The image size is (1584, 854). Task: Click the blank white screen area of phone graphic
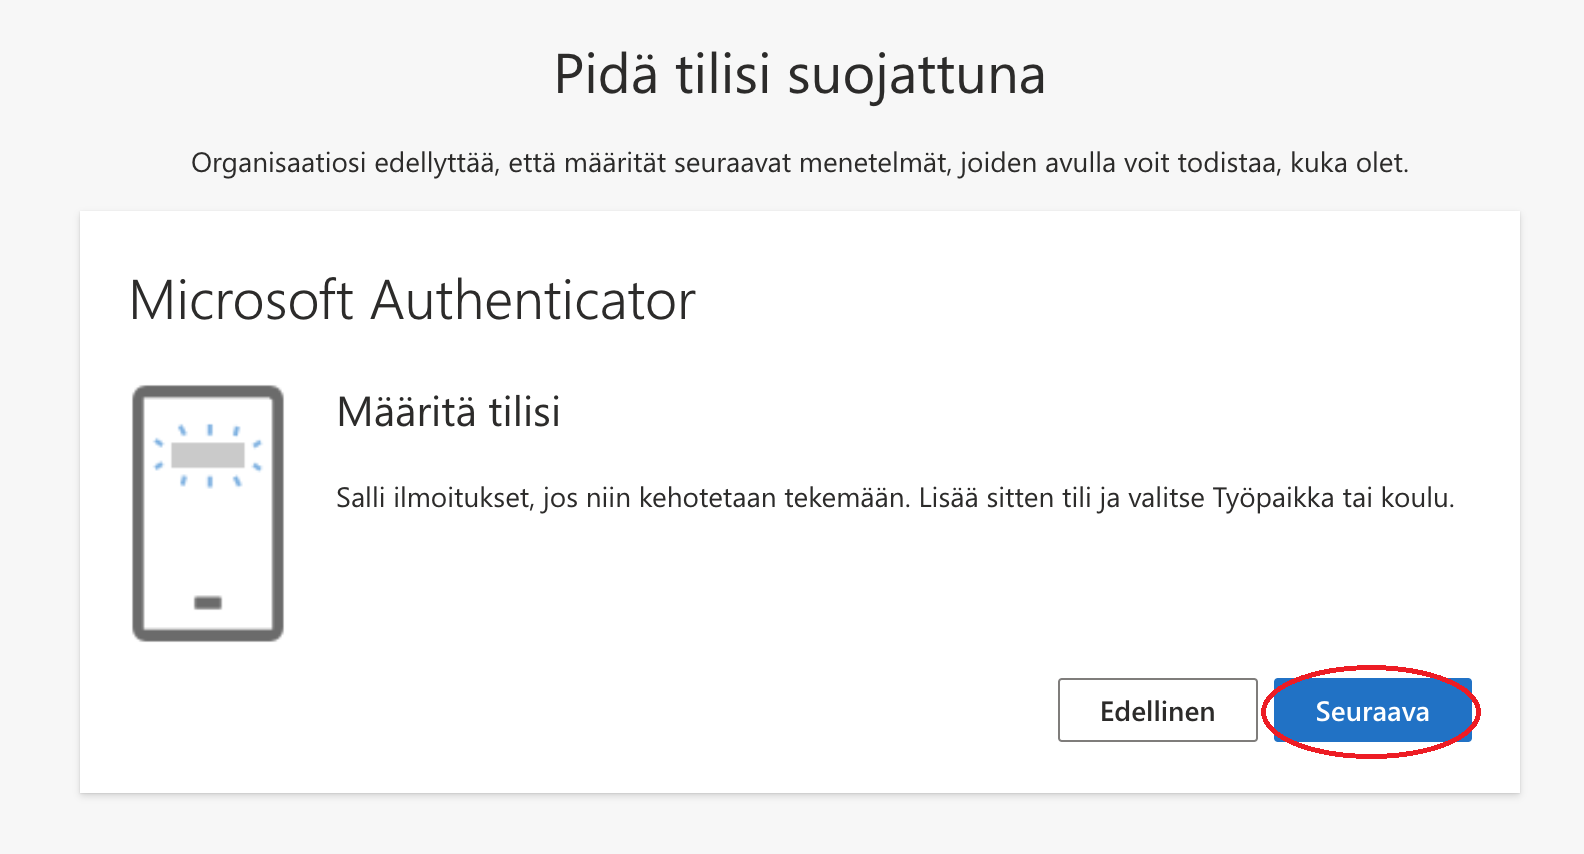click(x=208, y=540)
